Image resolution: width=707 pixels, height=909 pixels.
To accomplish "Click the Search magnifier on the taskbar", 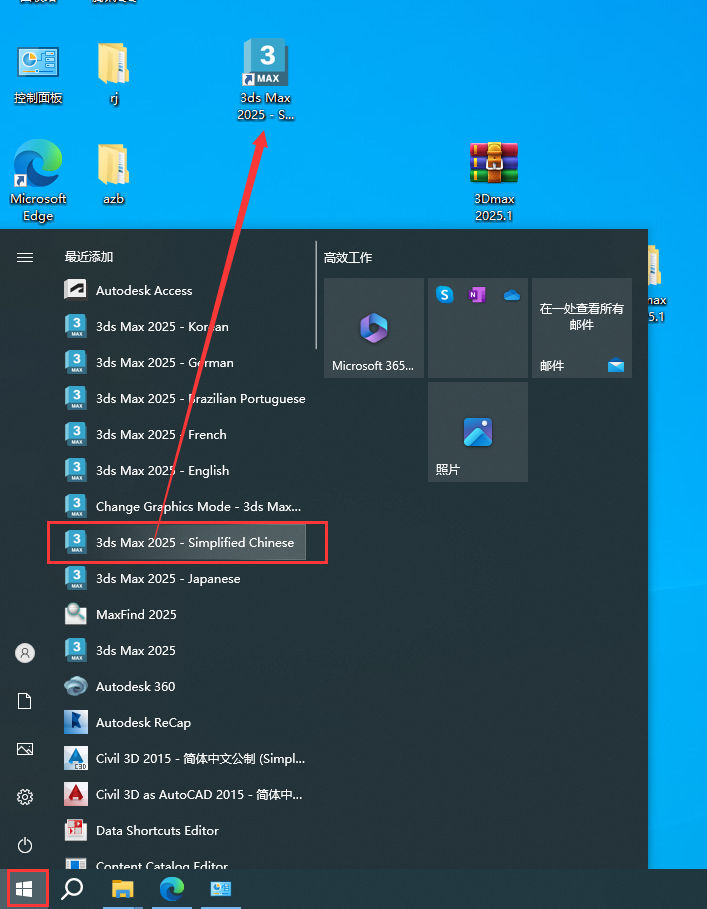I will 72,888.
